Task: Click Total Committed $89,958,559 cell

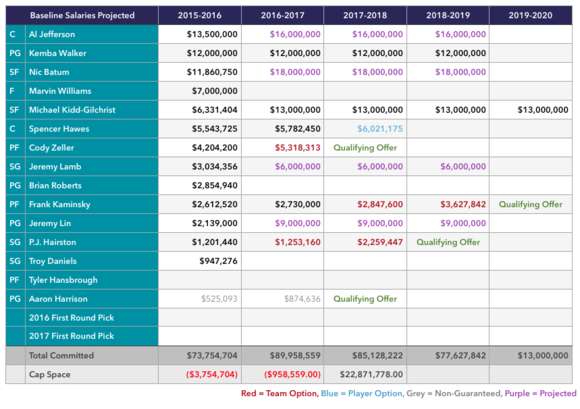Action: point(283,355)
